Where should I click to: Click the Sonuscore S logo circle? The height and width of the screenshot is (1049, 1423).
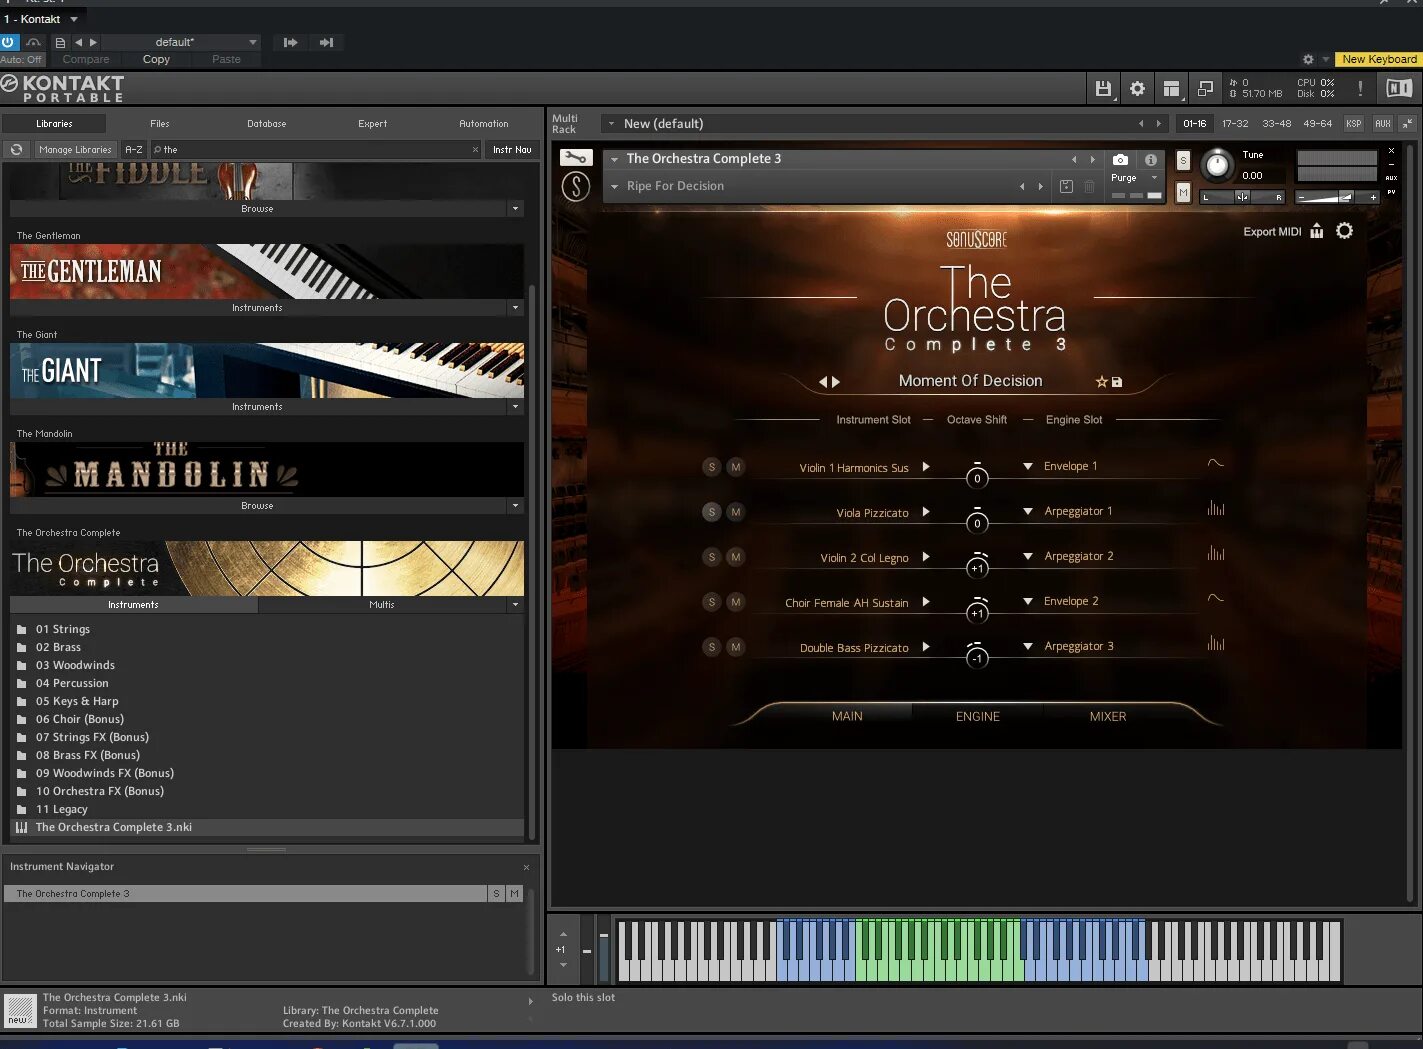click(576, 186)
